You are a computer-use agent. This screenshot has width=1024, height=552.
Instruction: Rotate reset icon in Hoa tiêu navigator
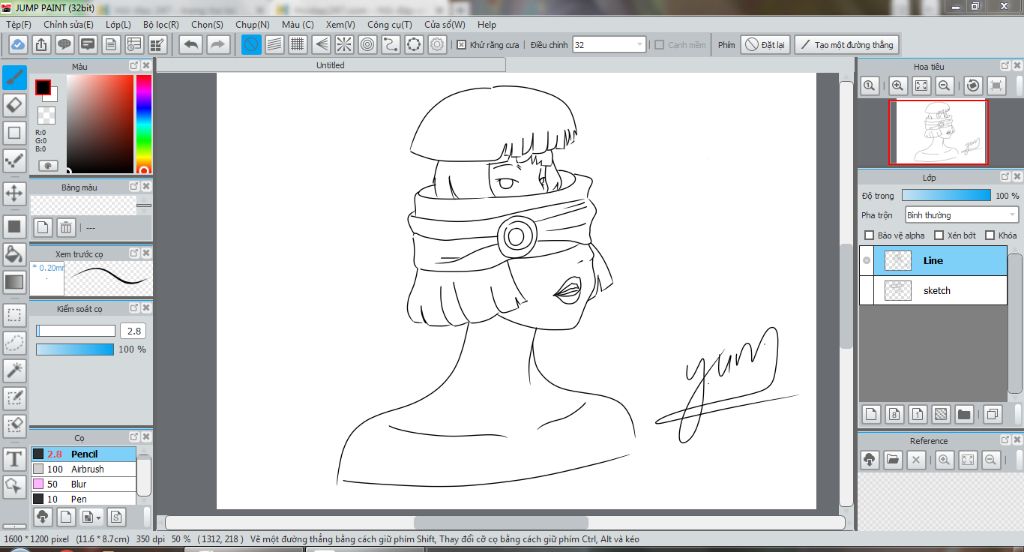pos(973,86)
